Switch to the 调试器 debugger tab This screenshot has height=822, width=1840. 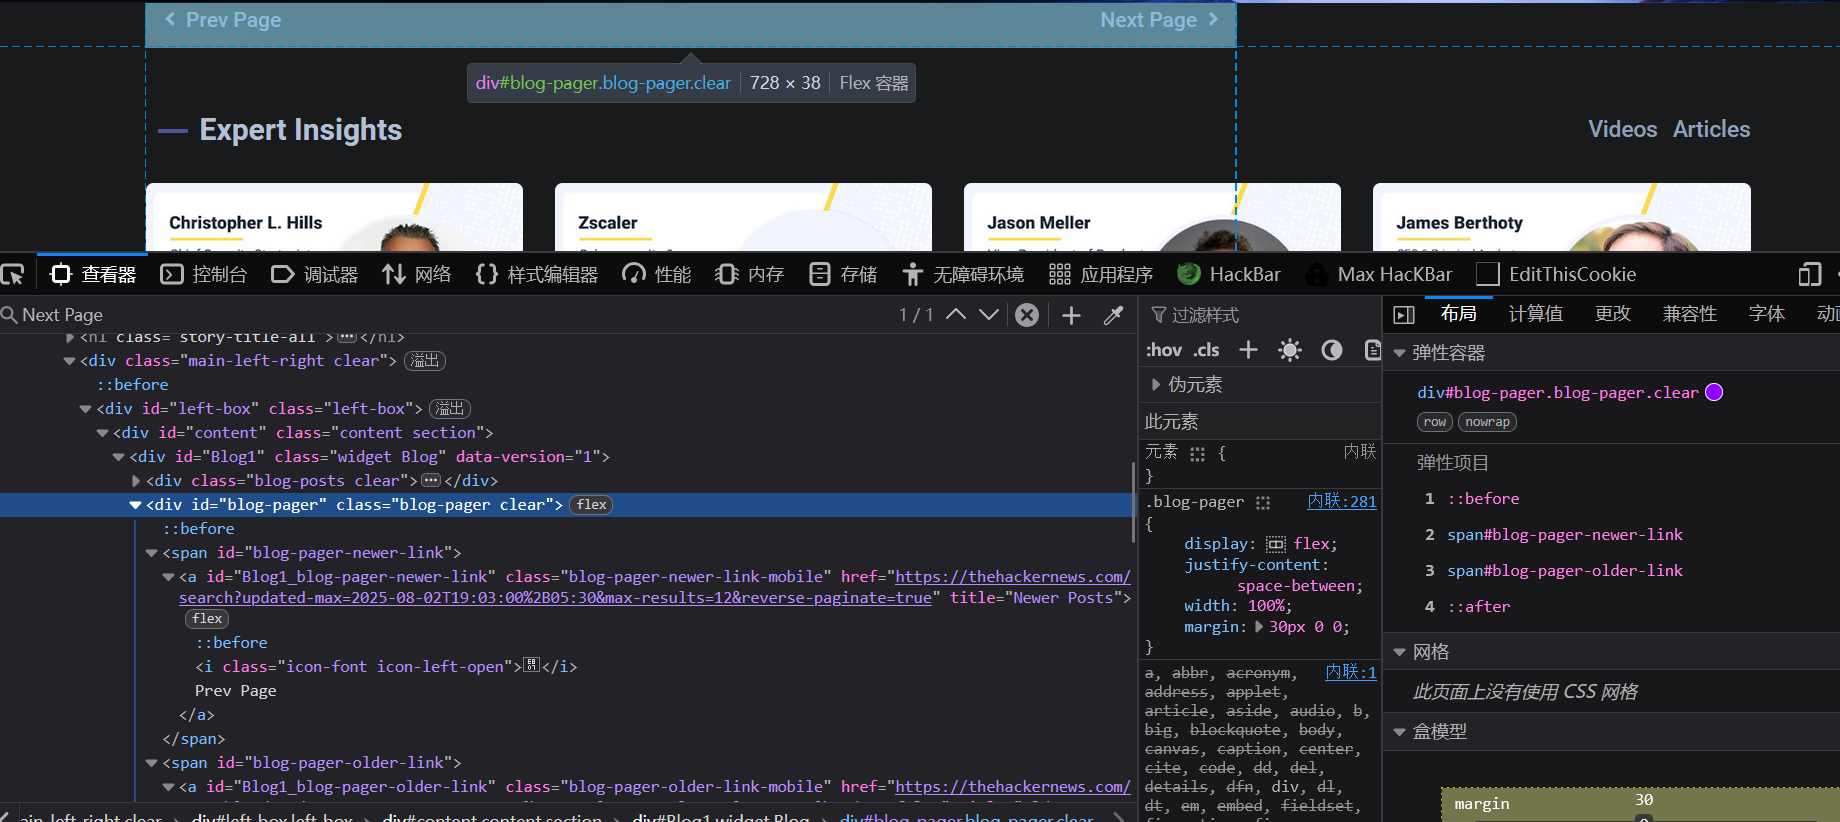(315, 274)
